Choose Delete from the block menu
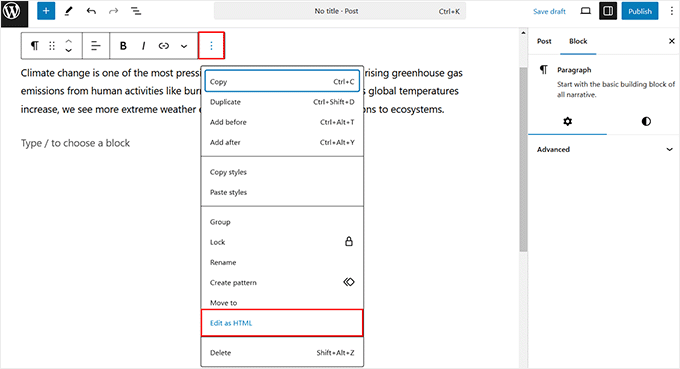This screenshot has width=680, height=369. [x=282, y=353]
